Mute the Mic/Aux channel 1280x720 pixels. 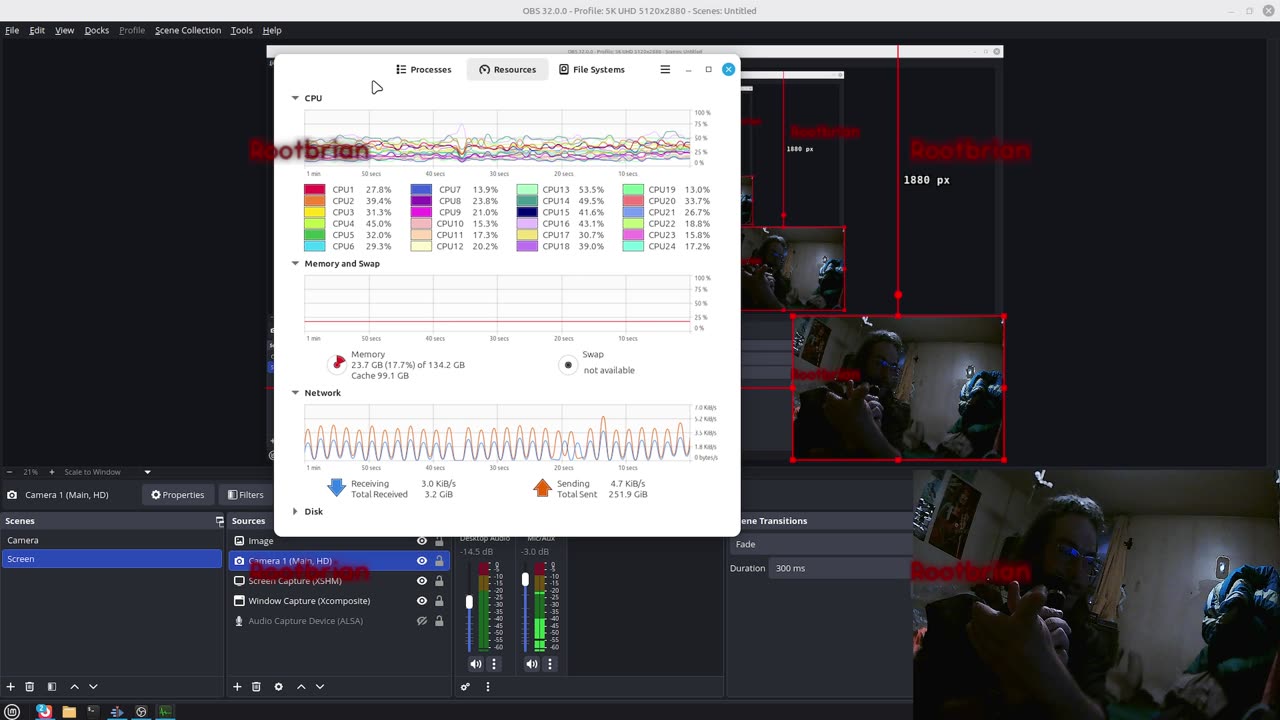532,664
